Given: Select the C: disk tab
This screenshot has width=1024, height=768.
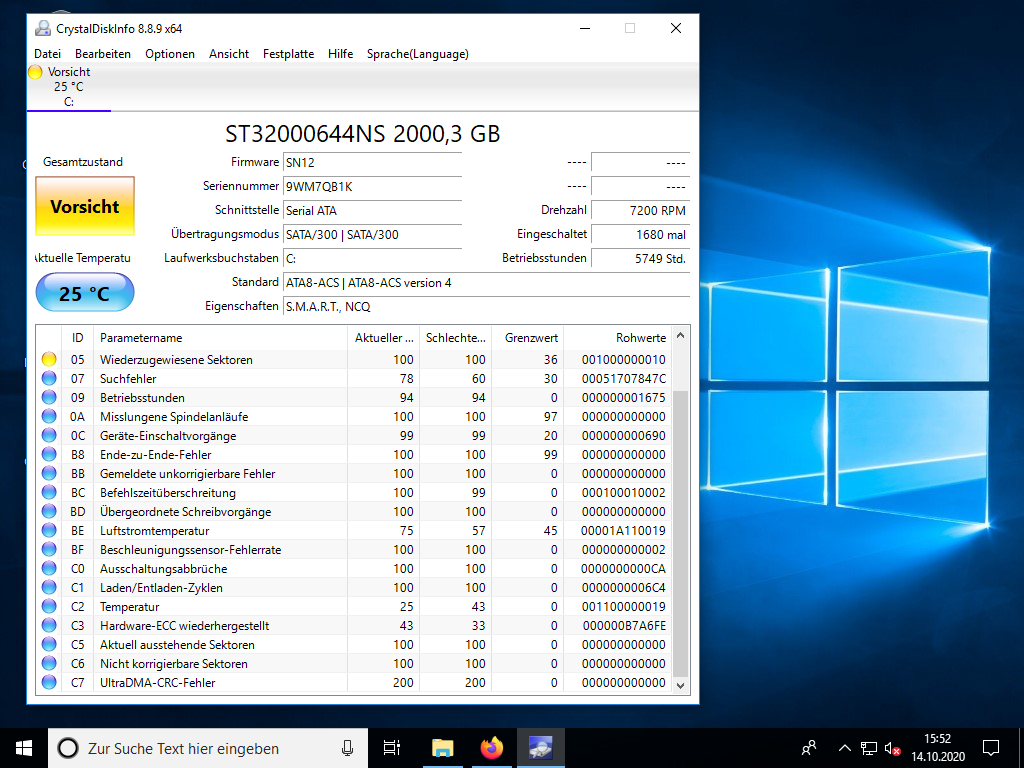Looking at the screenshot, I should (69, 87).
